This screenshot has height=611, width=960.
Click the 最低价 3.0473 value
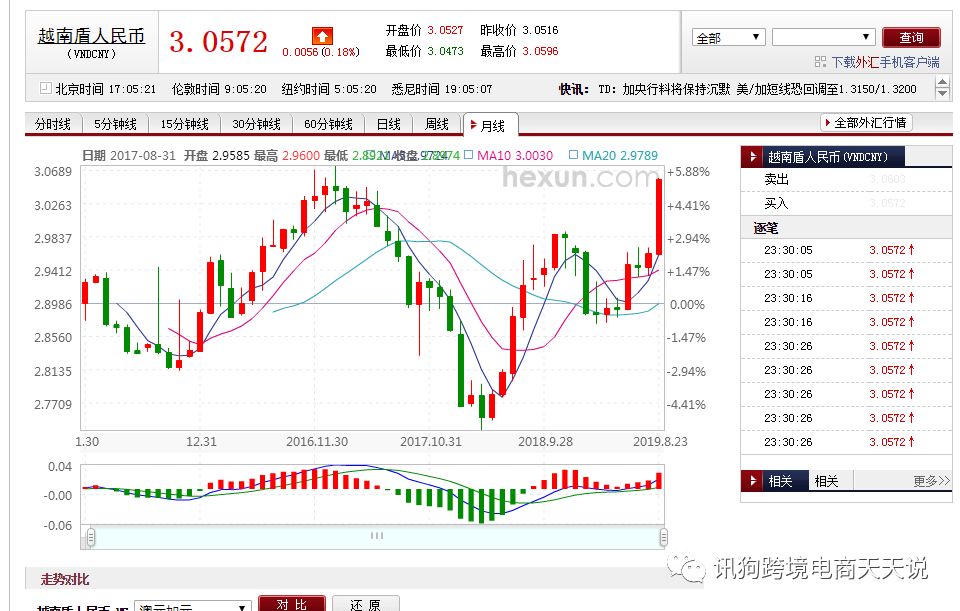point(445,51)
